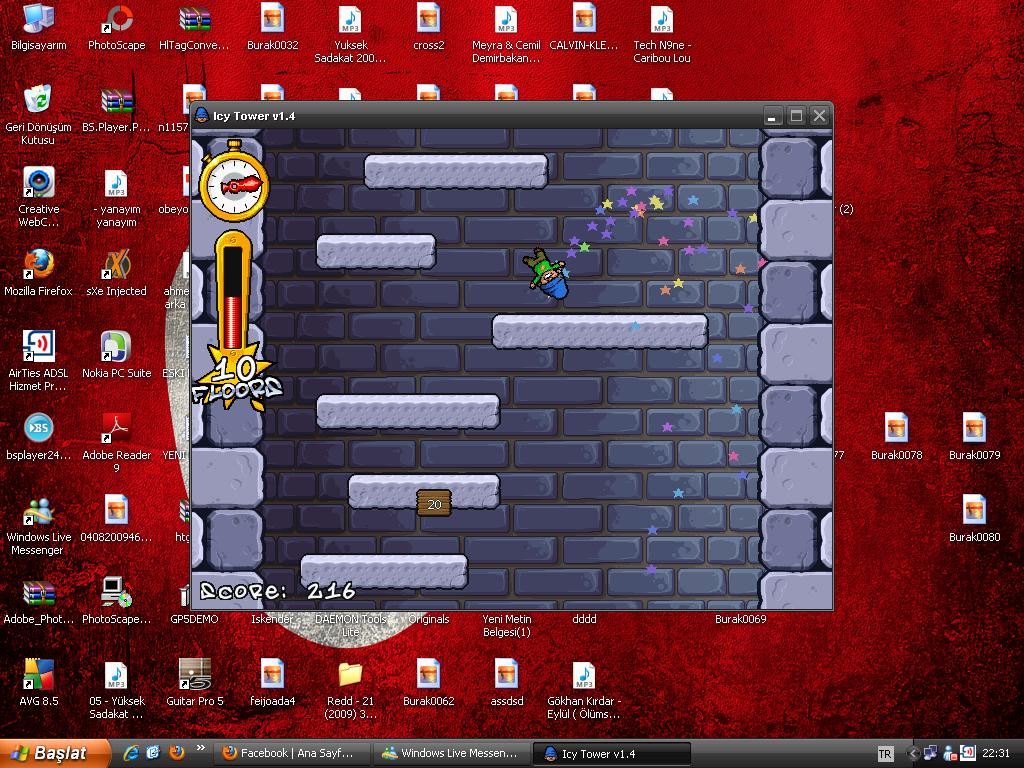Launch the bsplayer24... icon
The height and width of the screenshot is (768, 1024).
[x=39, y=437]
